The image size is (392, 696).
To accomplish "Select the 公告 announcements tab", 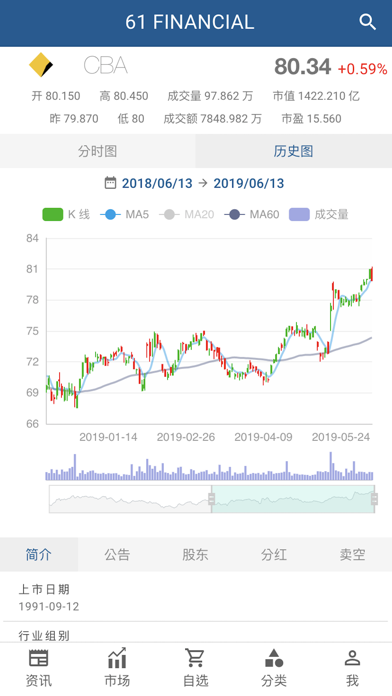I will 117,554.
